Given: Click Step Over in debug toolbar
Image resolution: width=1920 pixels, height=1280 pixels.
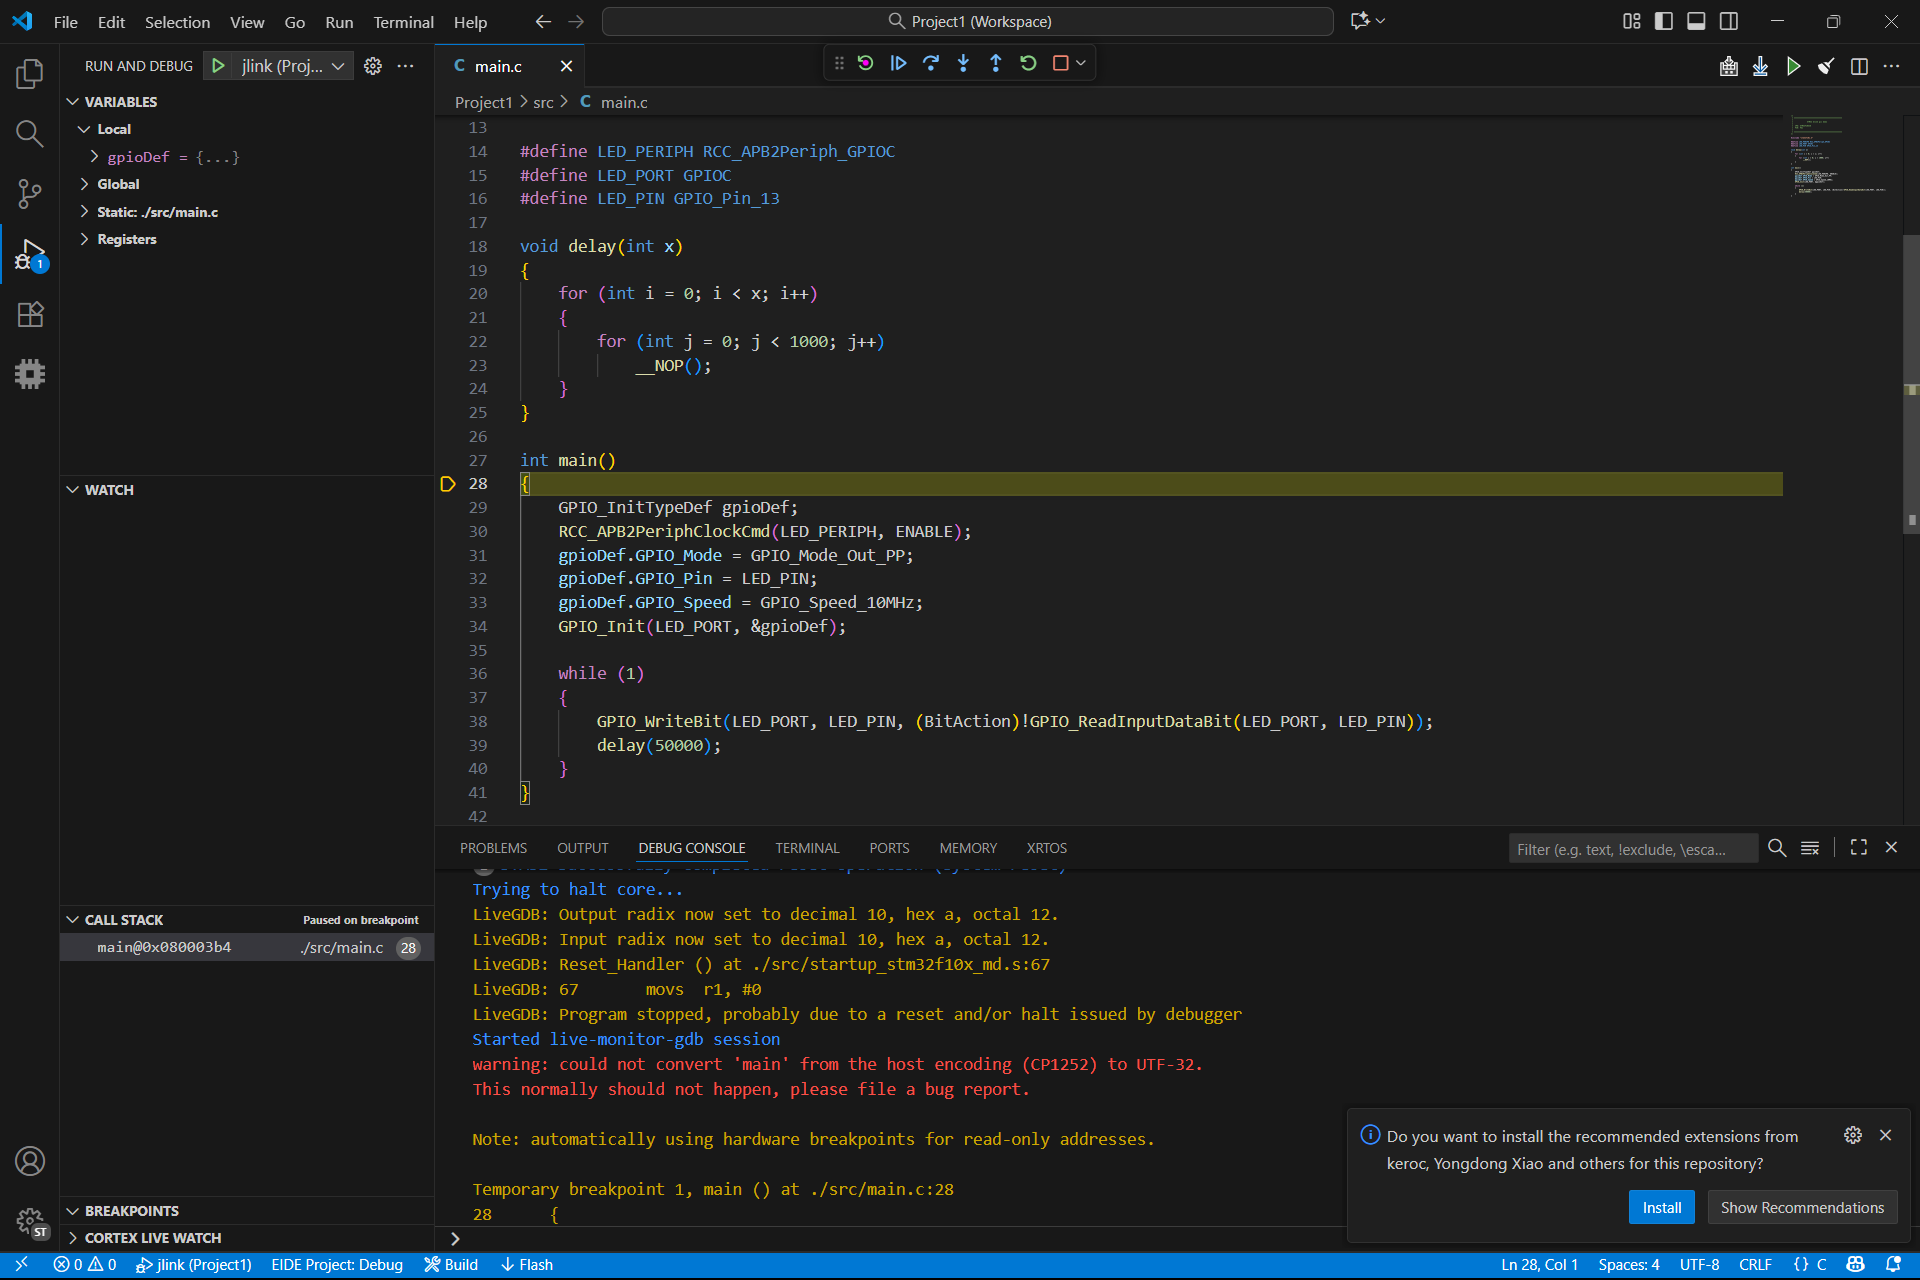Looking at the screenshot, I should coord(931,63).
